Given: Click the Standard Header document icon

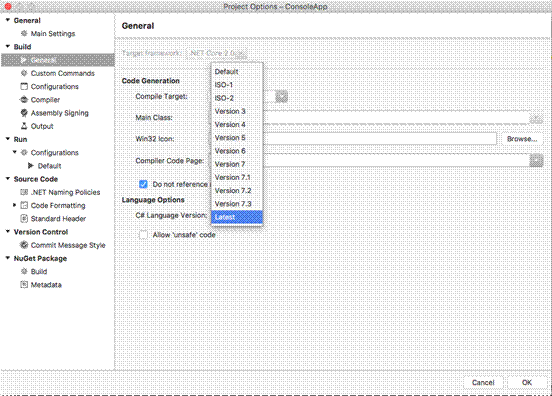Looking at the screenshot, I should point(24,219).
